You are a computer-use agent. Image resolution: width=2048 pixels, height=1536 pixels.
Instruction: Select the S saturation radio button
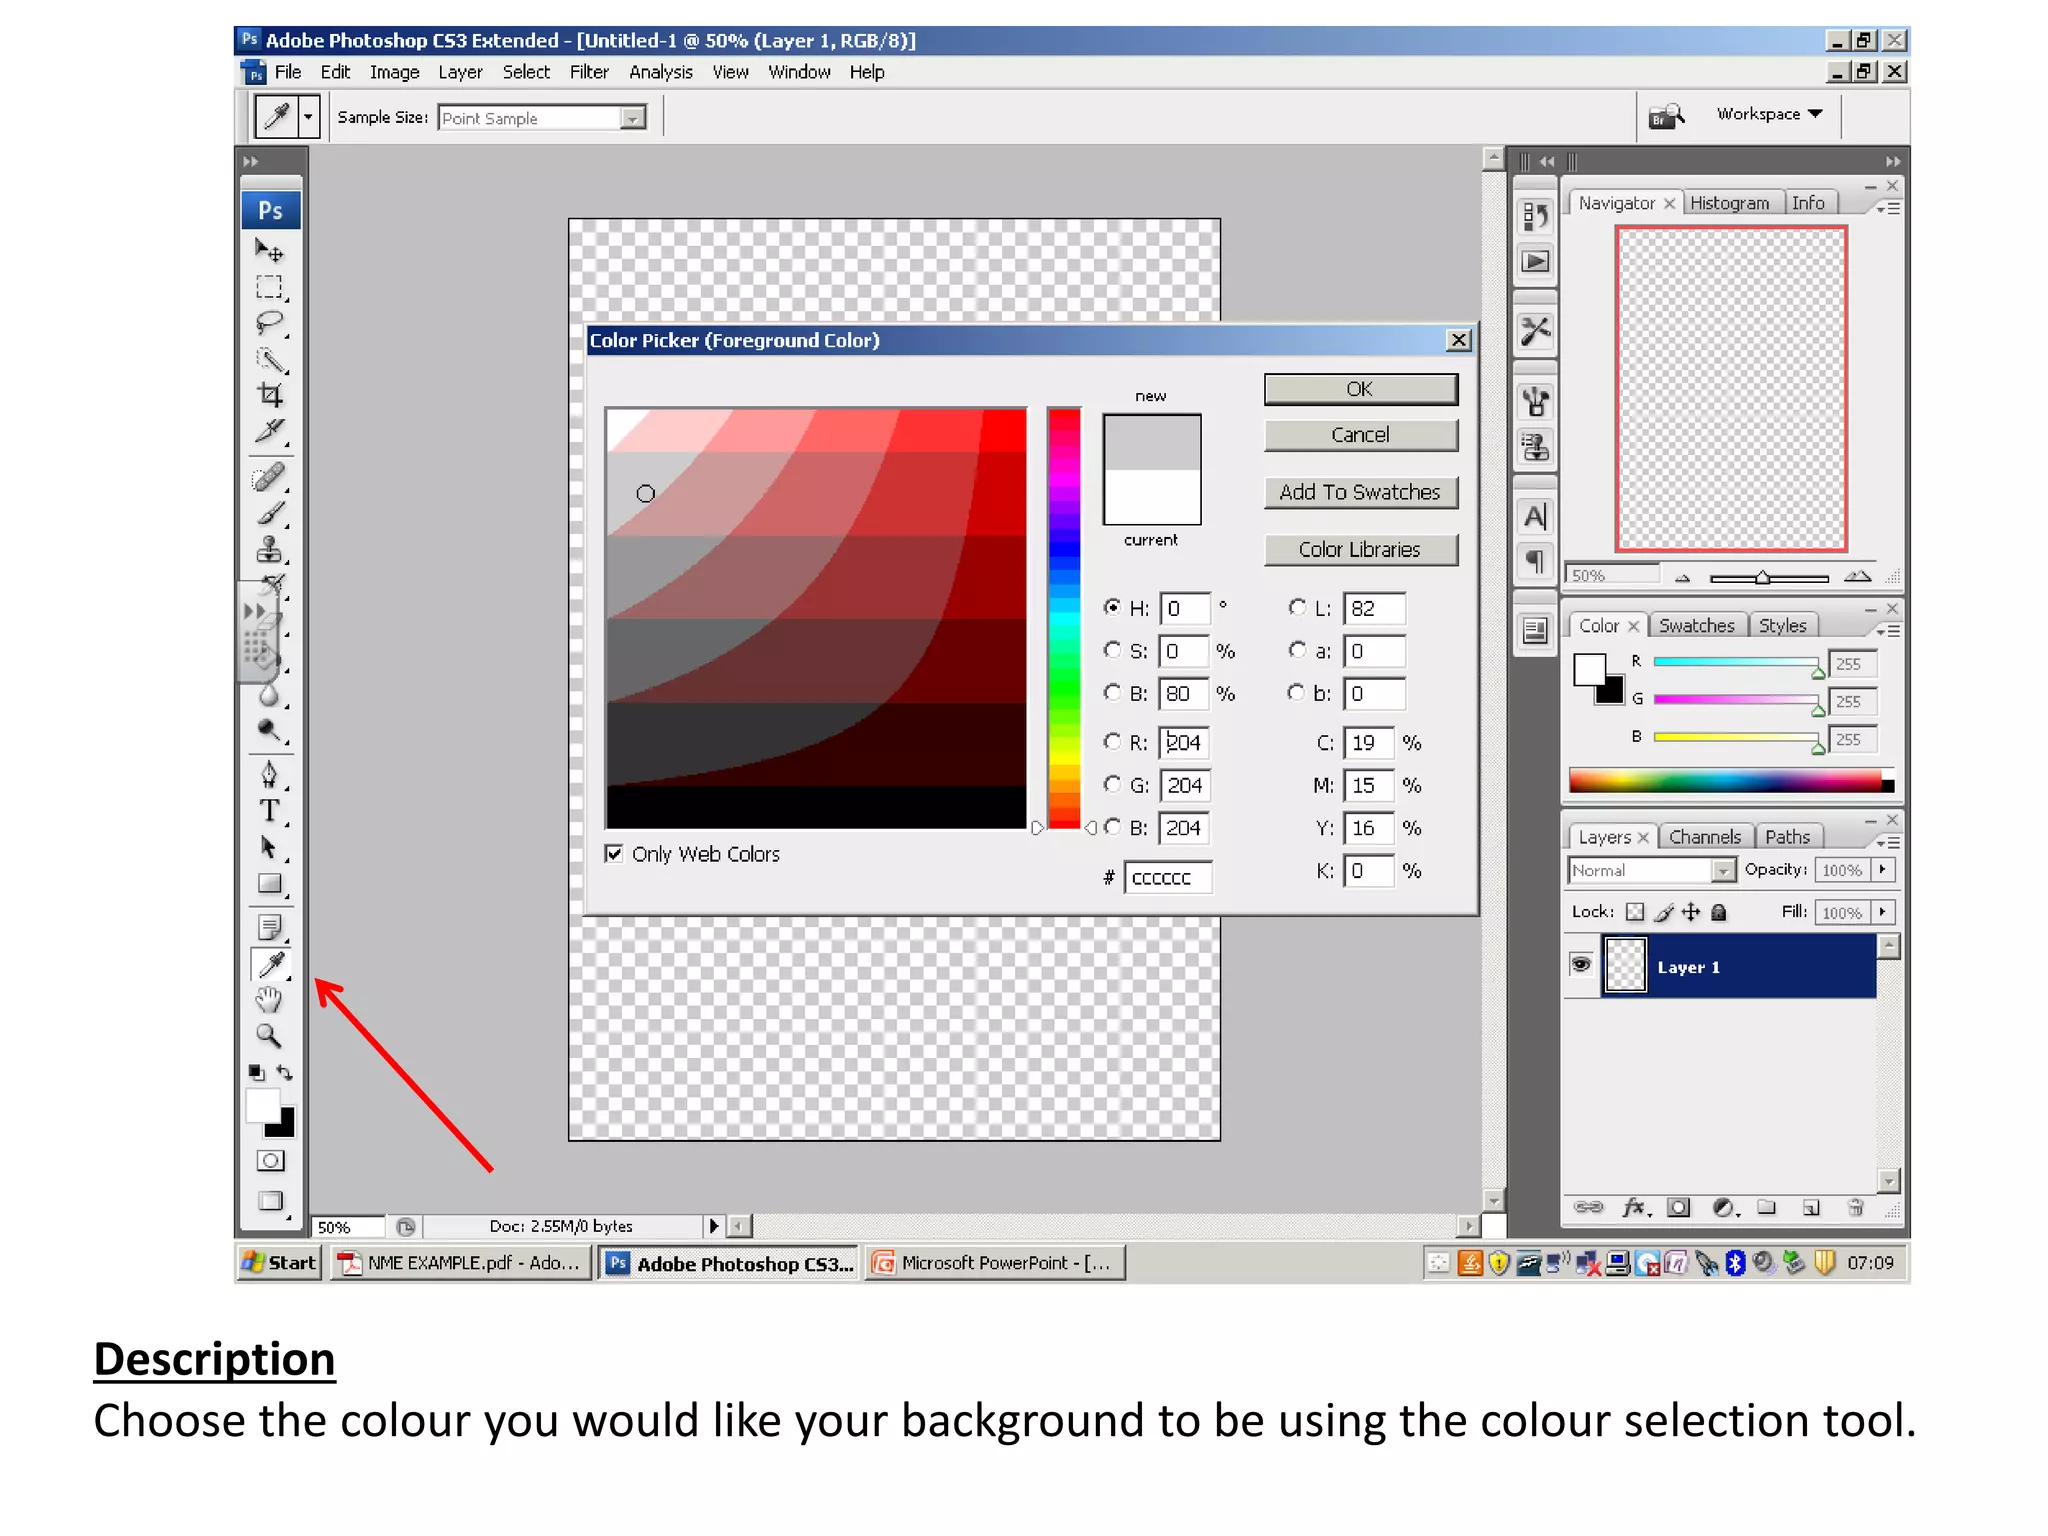pyautogui.click(x=1111, y=650)
